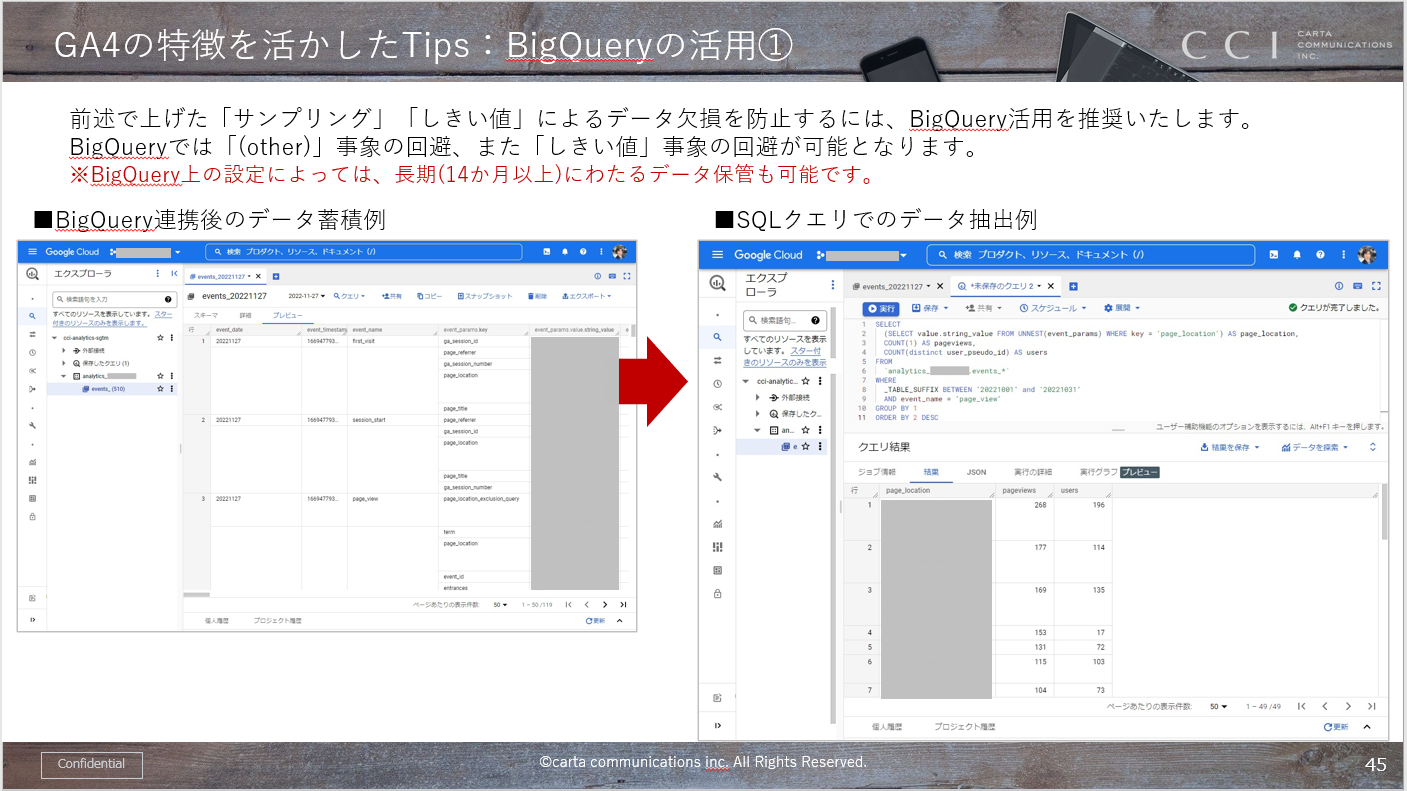
Task: Switch to 詳細 tab in data accumulation example
Action: pos(244,315)
